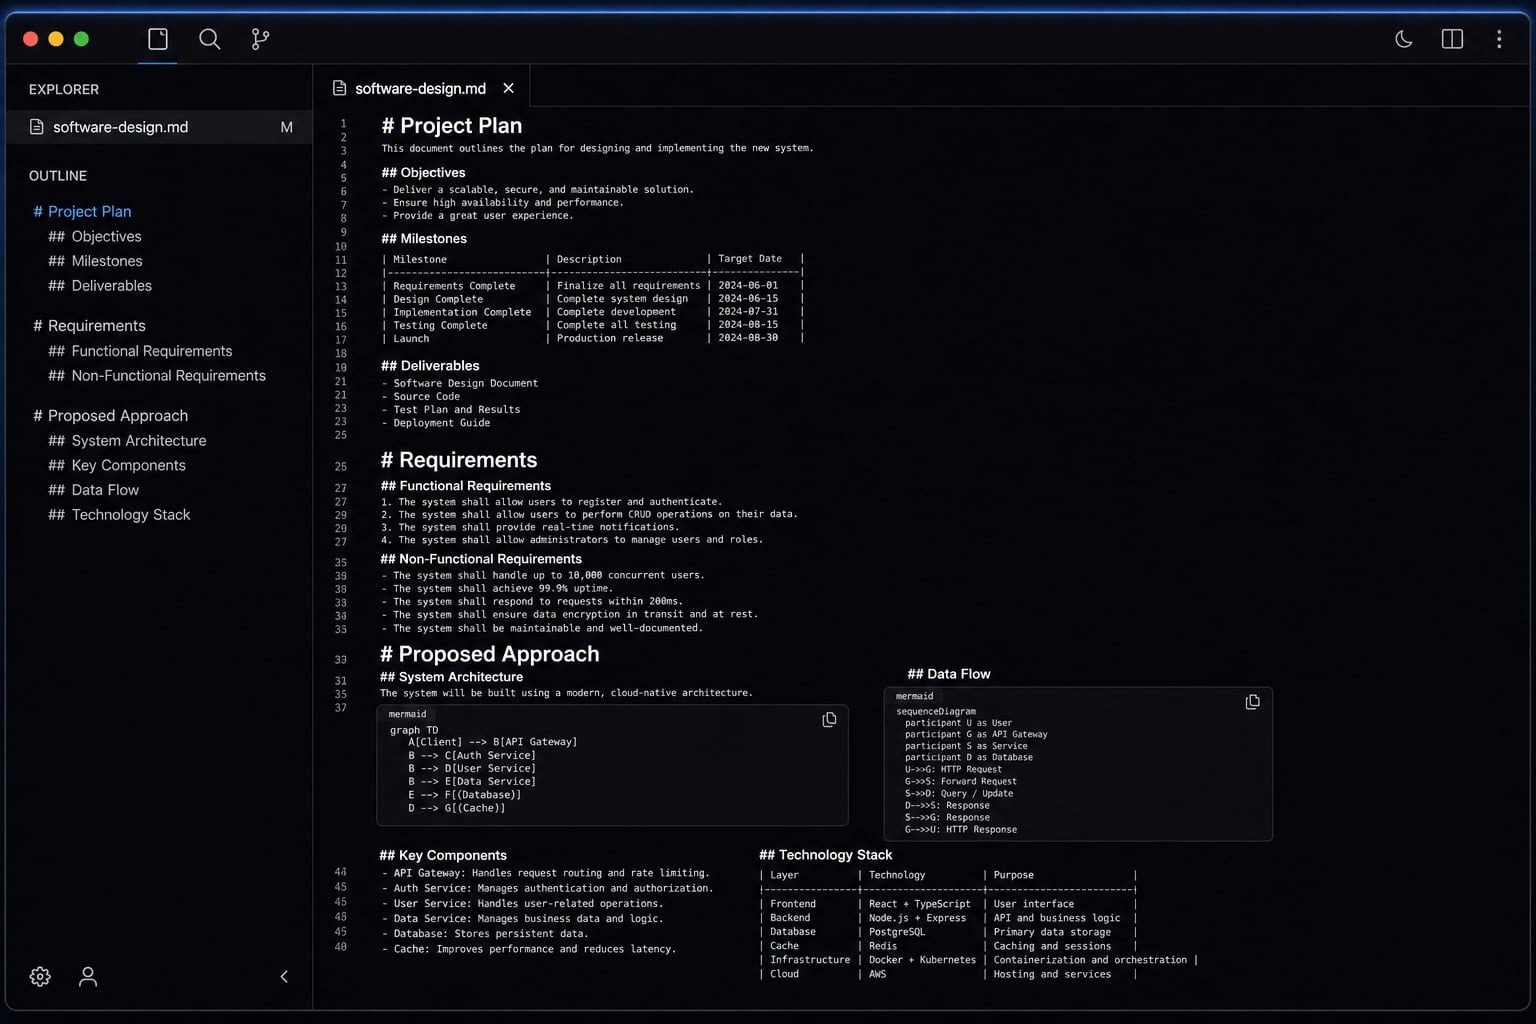Click the 'Deployment Guide' deliverable line
This screenshot has height=1024, width=1536.
point(436,423)
